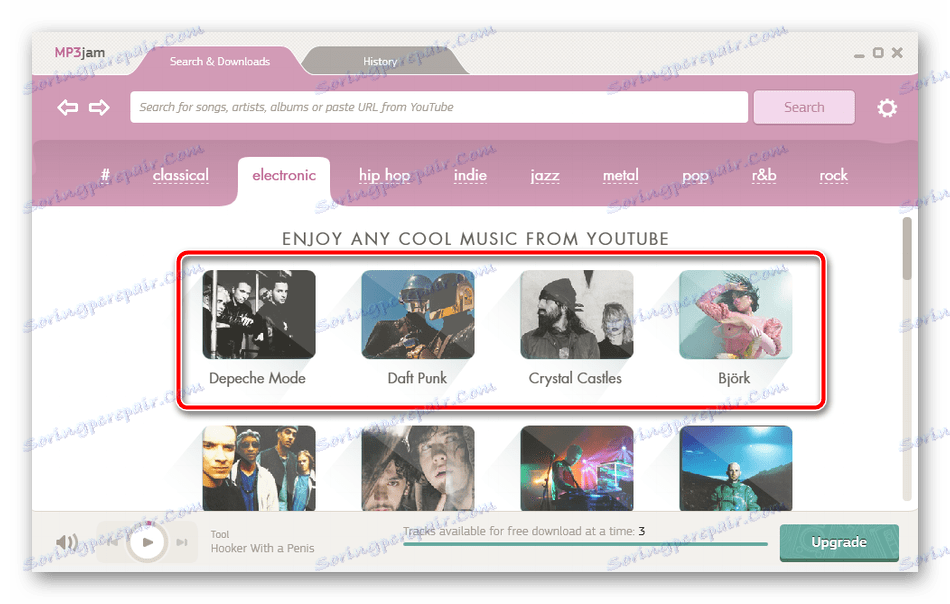
Task: Choose the indie genre
Action: tap(470, 175)
